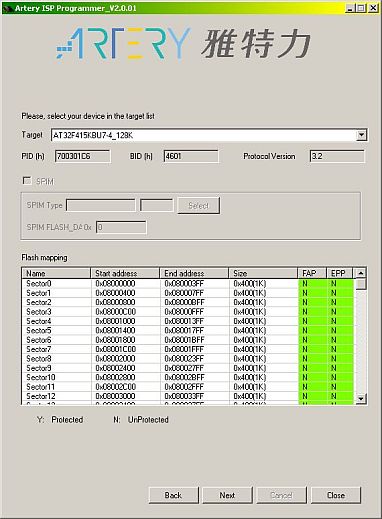Select the Sector2 row name
382x519 pixels.
coord(39,302)
